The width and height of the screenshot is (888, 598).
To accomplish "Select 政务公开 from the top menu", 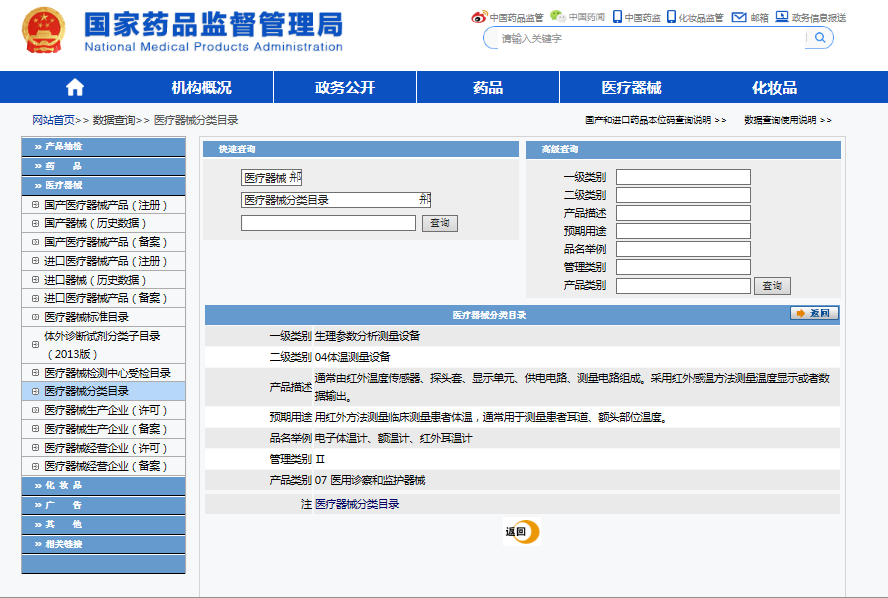I will (x=344, y=88).
